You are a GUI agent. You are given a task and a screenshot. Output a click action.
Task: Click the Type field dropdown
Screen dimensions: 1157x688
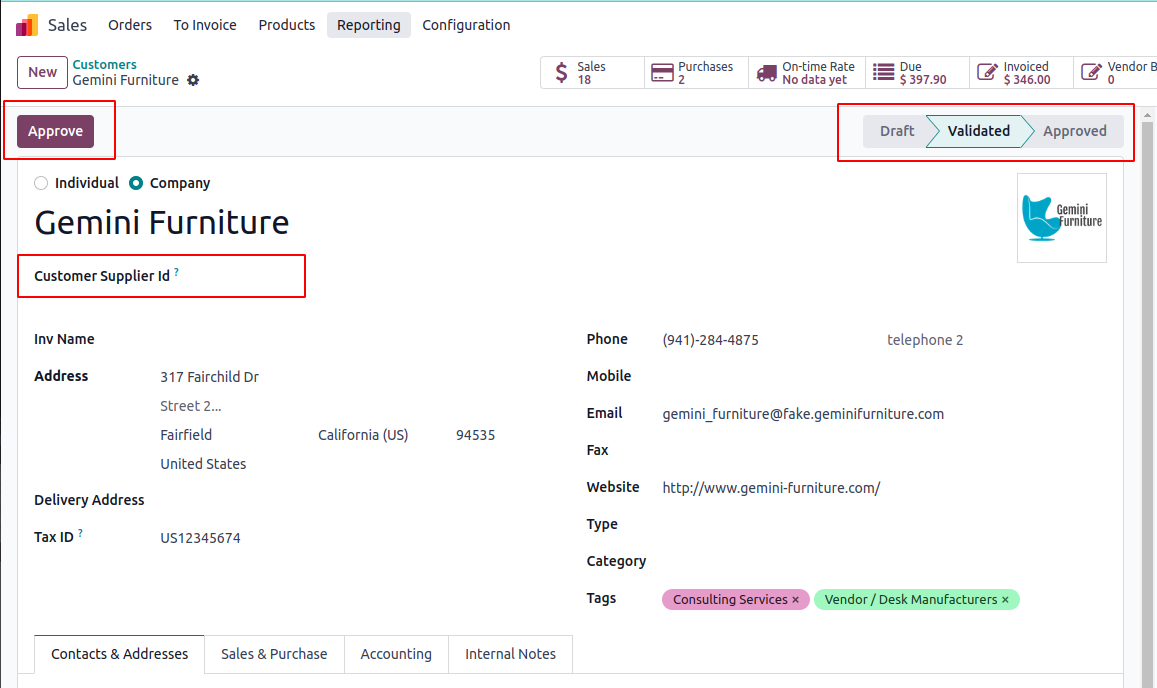[x=883, y=525]
